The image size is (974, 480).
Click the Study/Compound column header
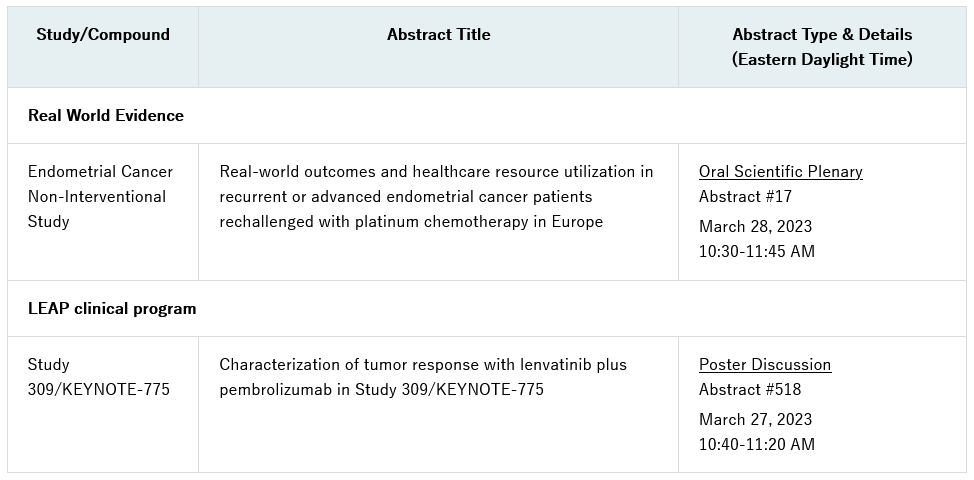click(103, 35)
